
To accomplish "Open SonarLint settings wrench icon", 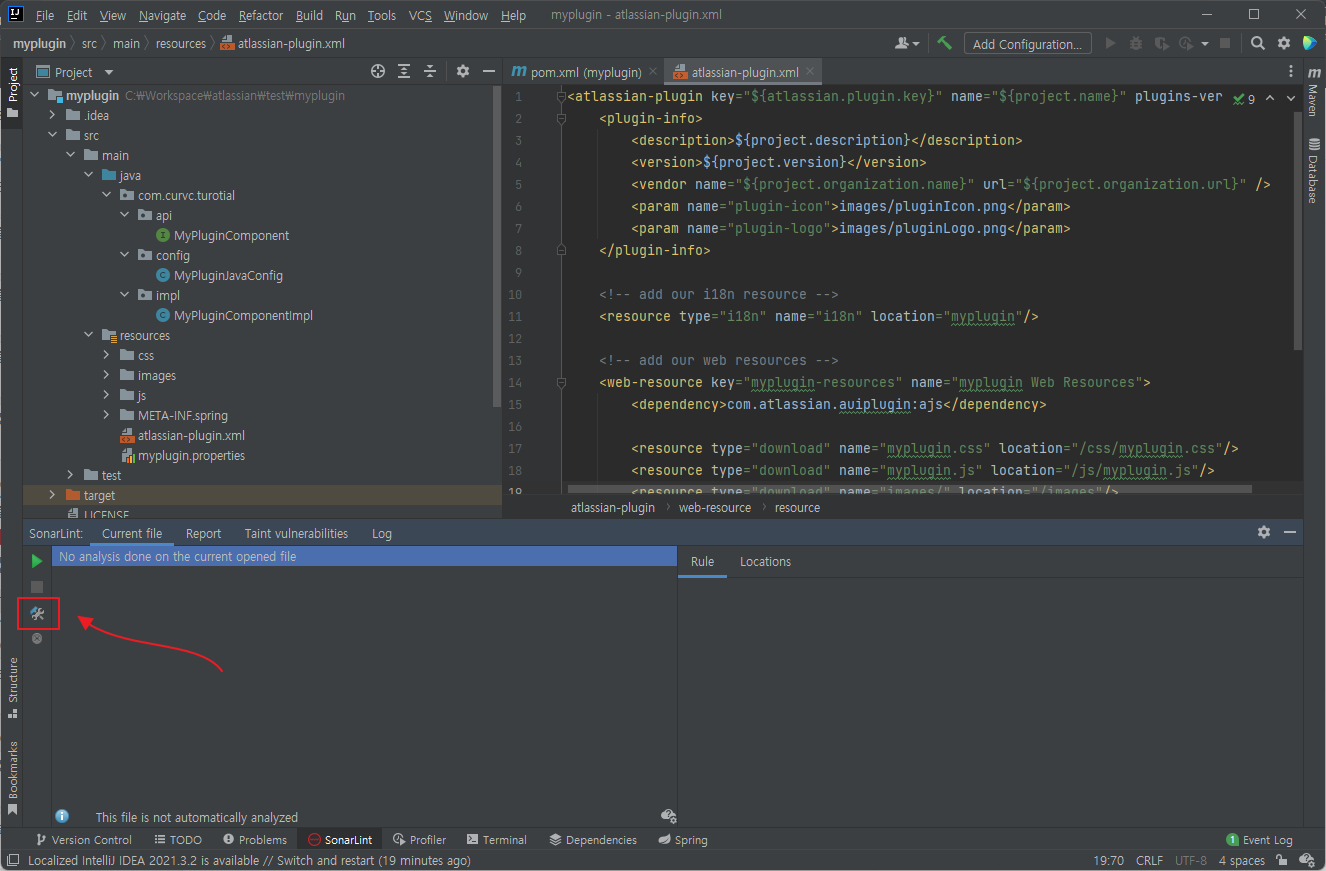I will (37, 613).
